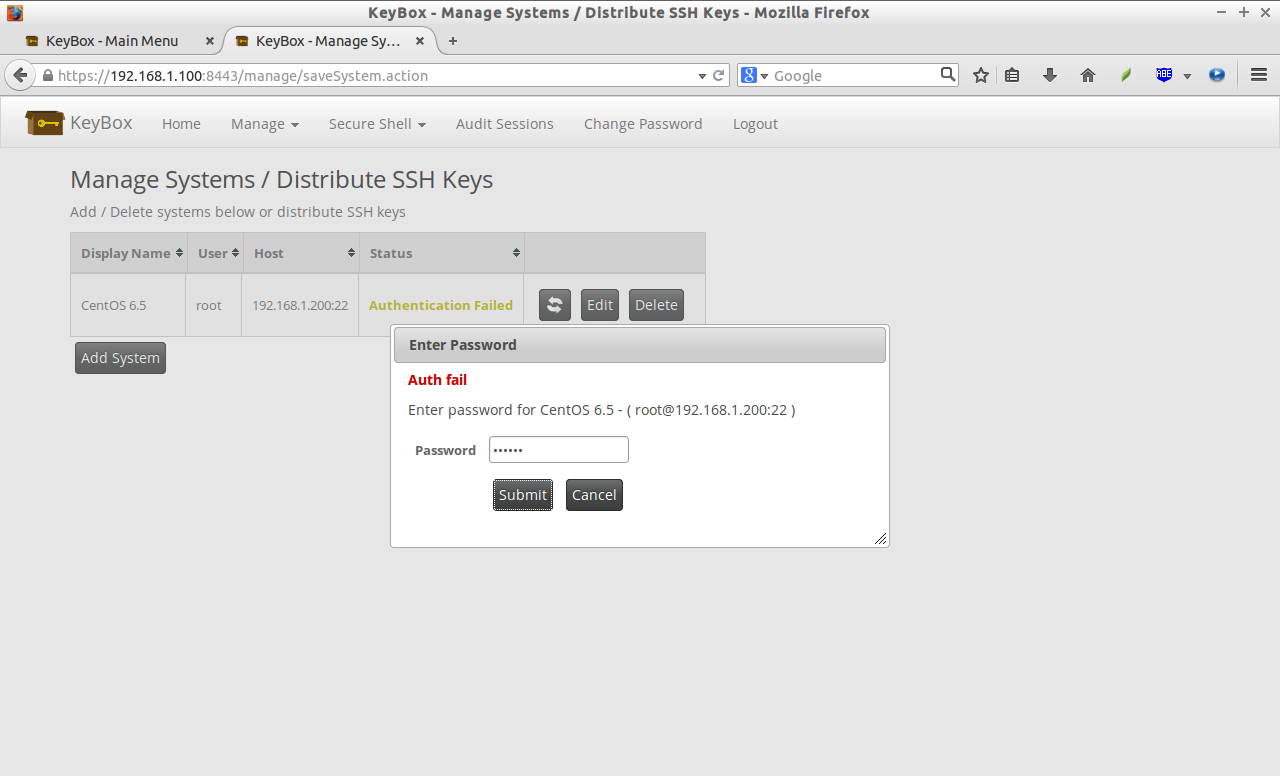Click the blue globe extension icon
Screen dimensions: 1280x776
pos(1217,75)
